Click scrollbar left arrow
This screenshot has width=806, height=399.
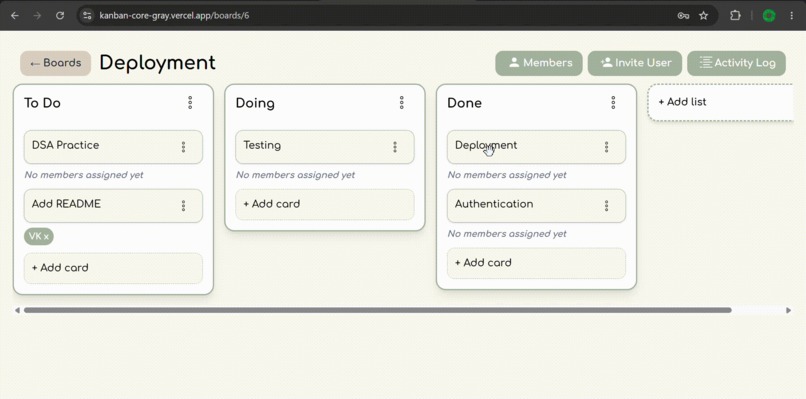pos(17,310)
